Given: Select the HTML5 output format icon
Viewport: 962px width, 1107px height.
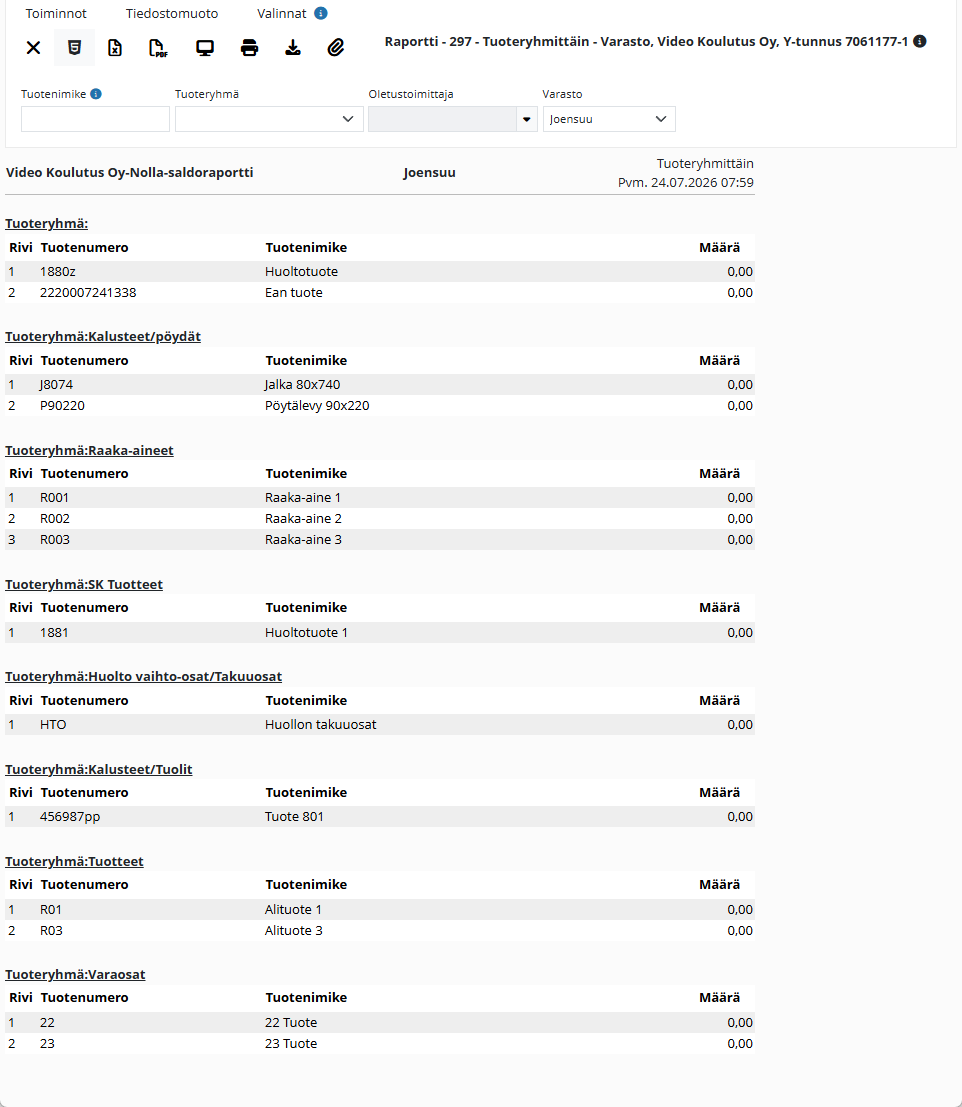Looking at the screenshot, I should pos(74,48).
